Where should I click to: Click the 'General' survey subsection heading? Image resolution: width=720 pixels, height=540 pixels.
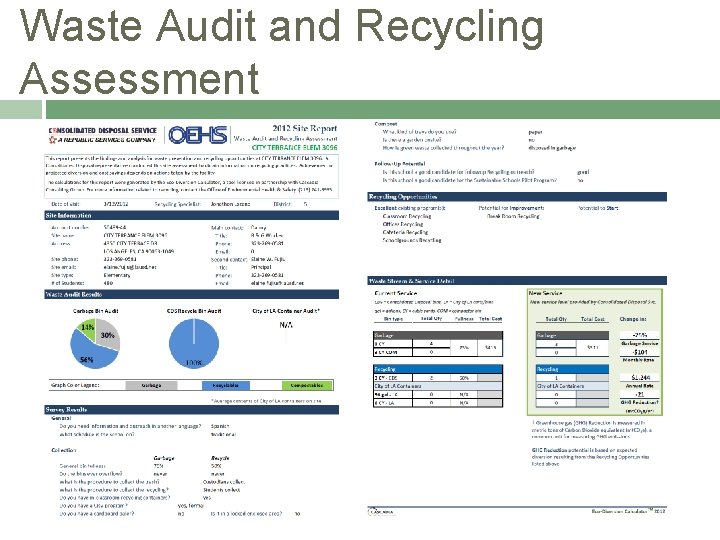click(61, 418)
